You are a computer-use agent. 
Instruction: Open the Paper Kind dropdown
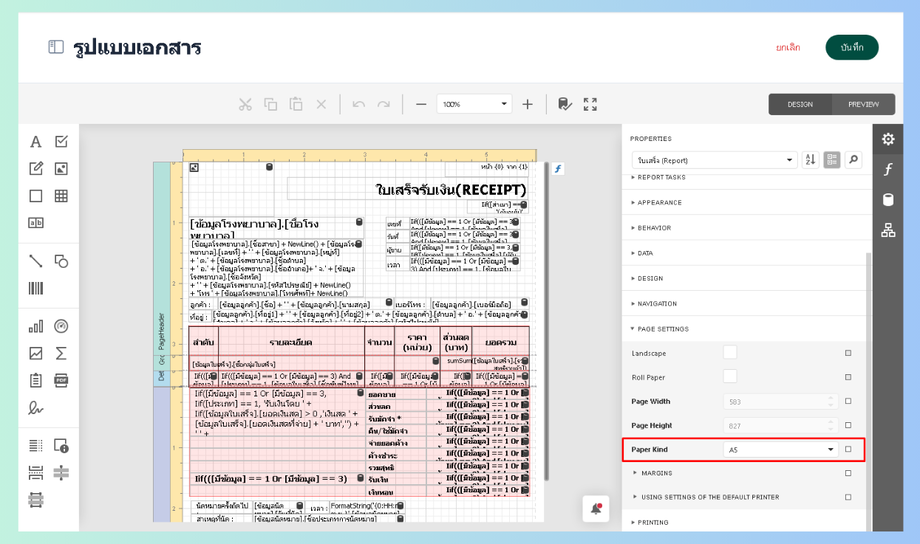point(781,450)
